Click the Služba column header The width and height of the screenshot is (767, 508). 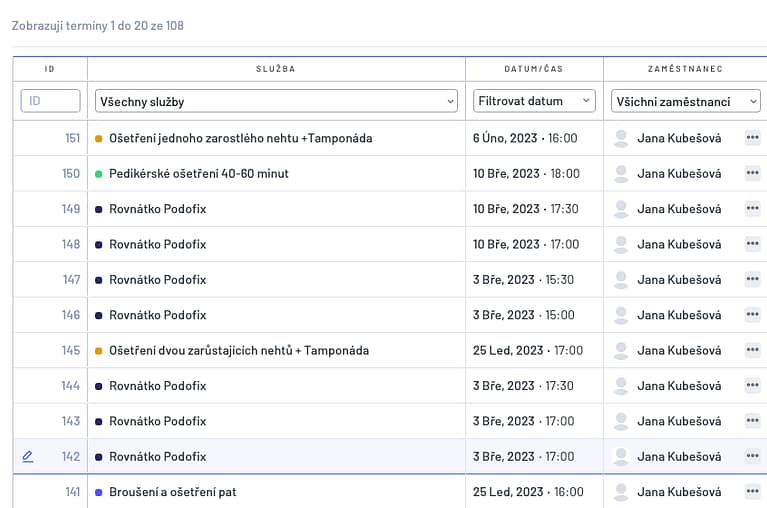pos(276,69)
